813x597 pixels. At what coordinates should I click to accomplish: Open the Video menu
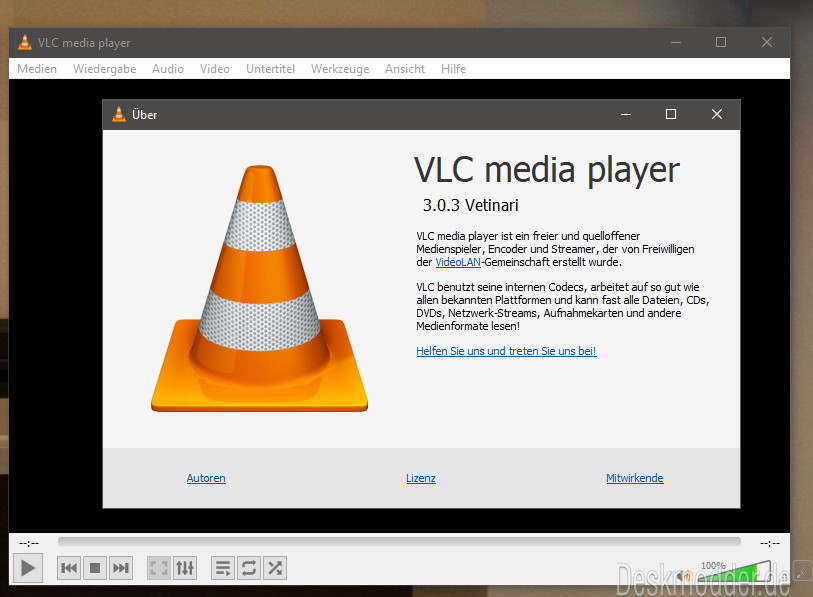(x=215, y=68)
